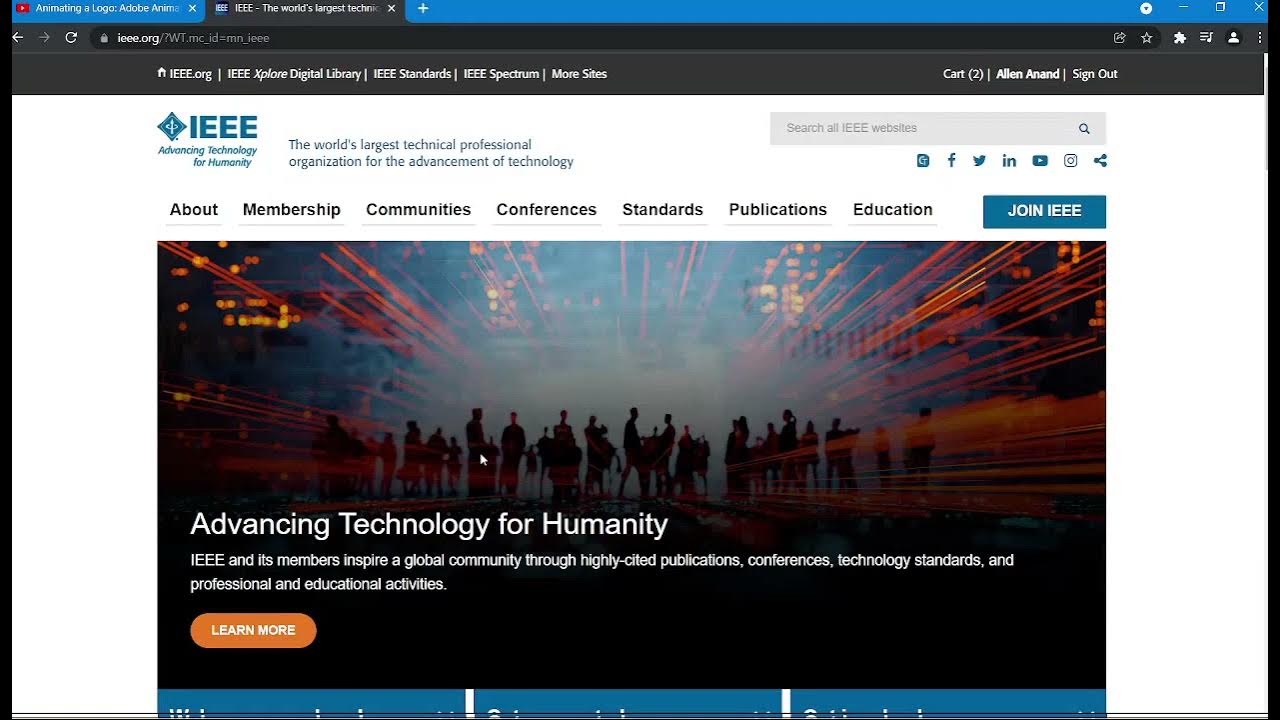Open IEEE Xplore Digital Library link
Screen dimensions: 1280x720
294,74
